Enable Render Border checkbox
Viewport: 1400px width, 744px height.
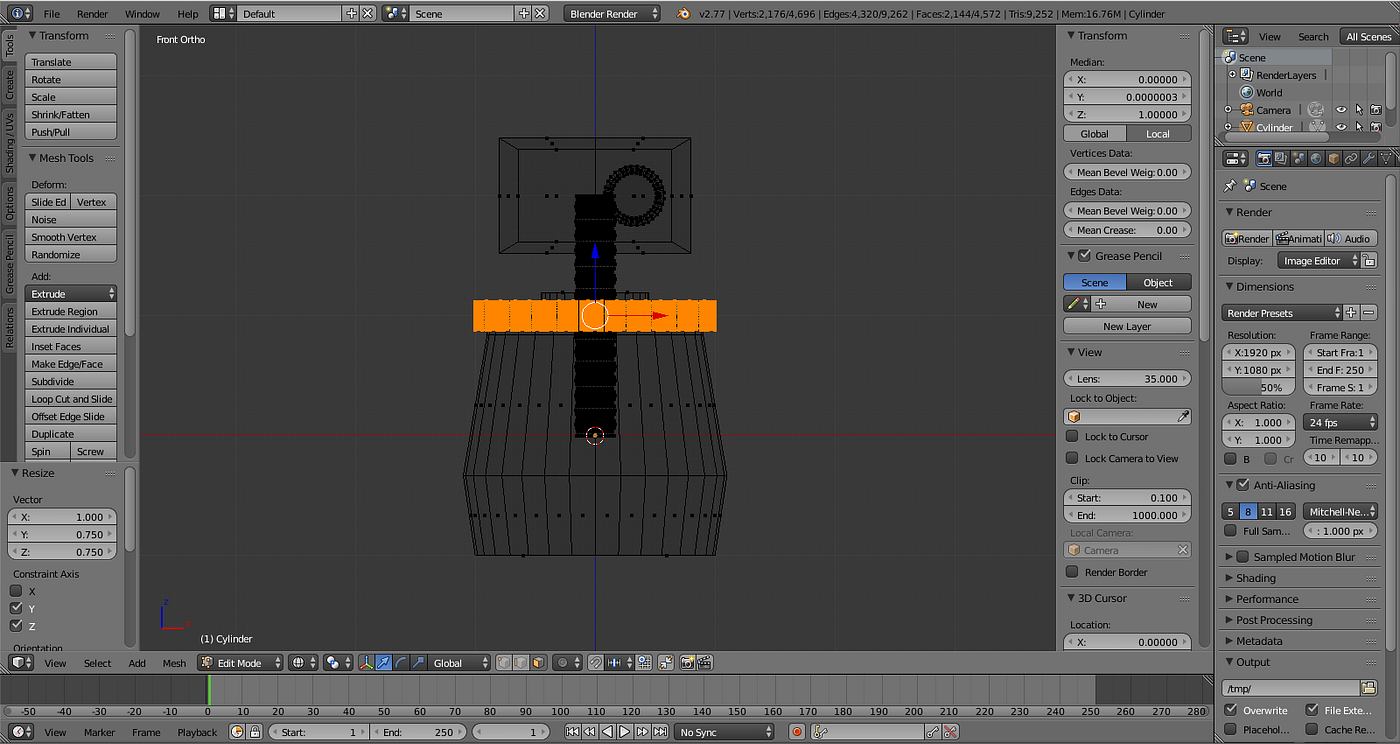point(1072,572)
